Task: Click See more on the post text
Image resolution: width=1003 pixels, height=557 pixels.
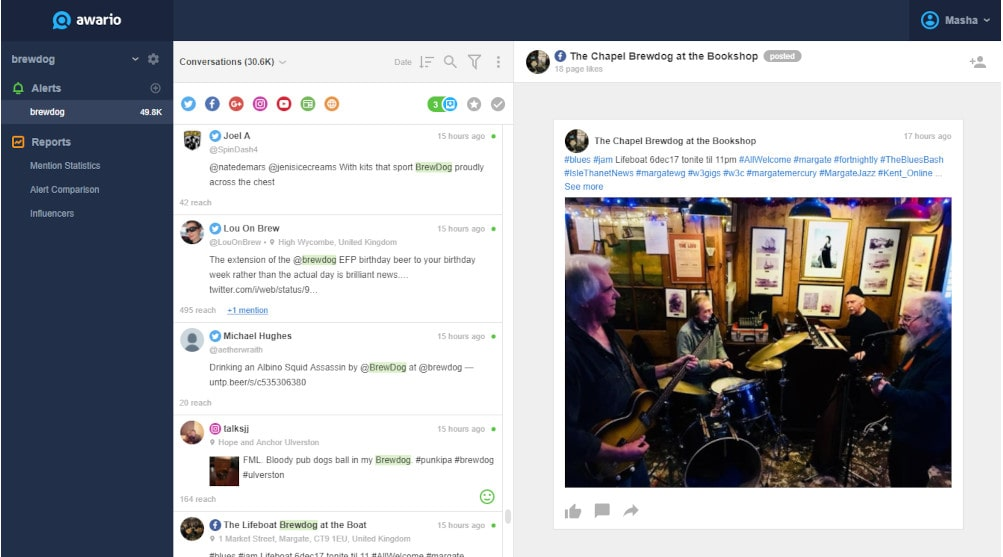Action: 583,187
